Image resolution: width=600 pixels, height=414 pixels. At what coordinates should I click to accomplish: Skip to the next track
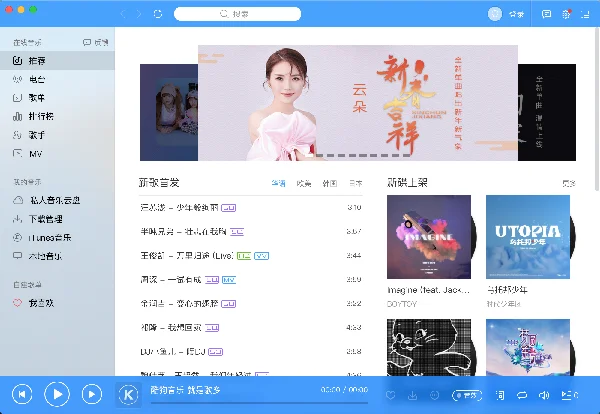pyautogui.click(x=91, y=394)
